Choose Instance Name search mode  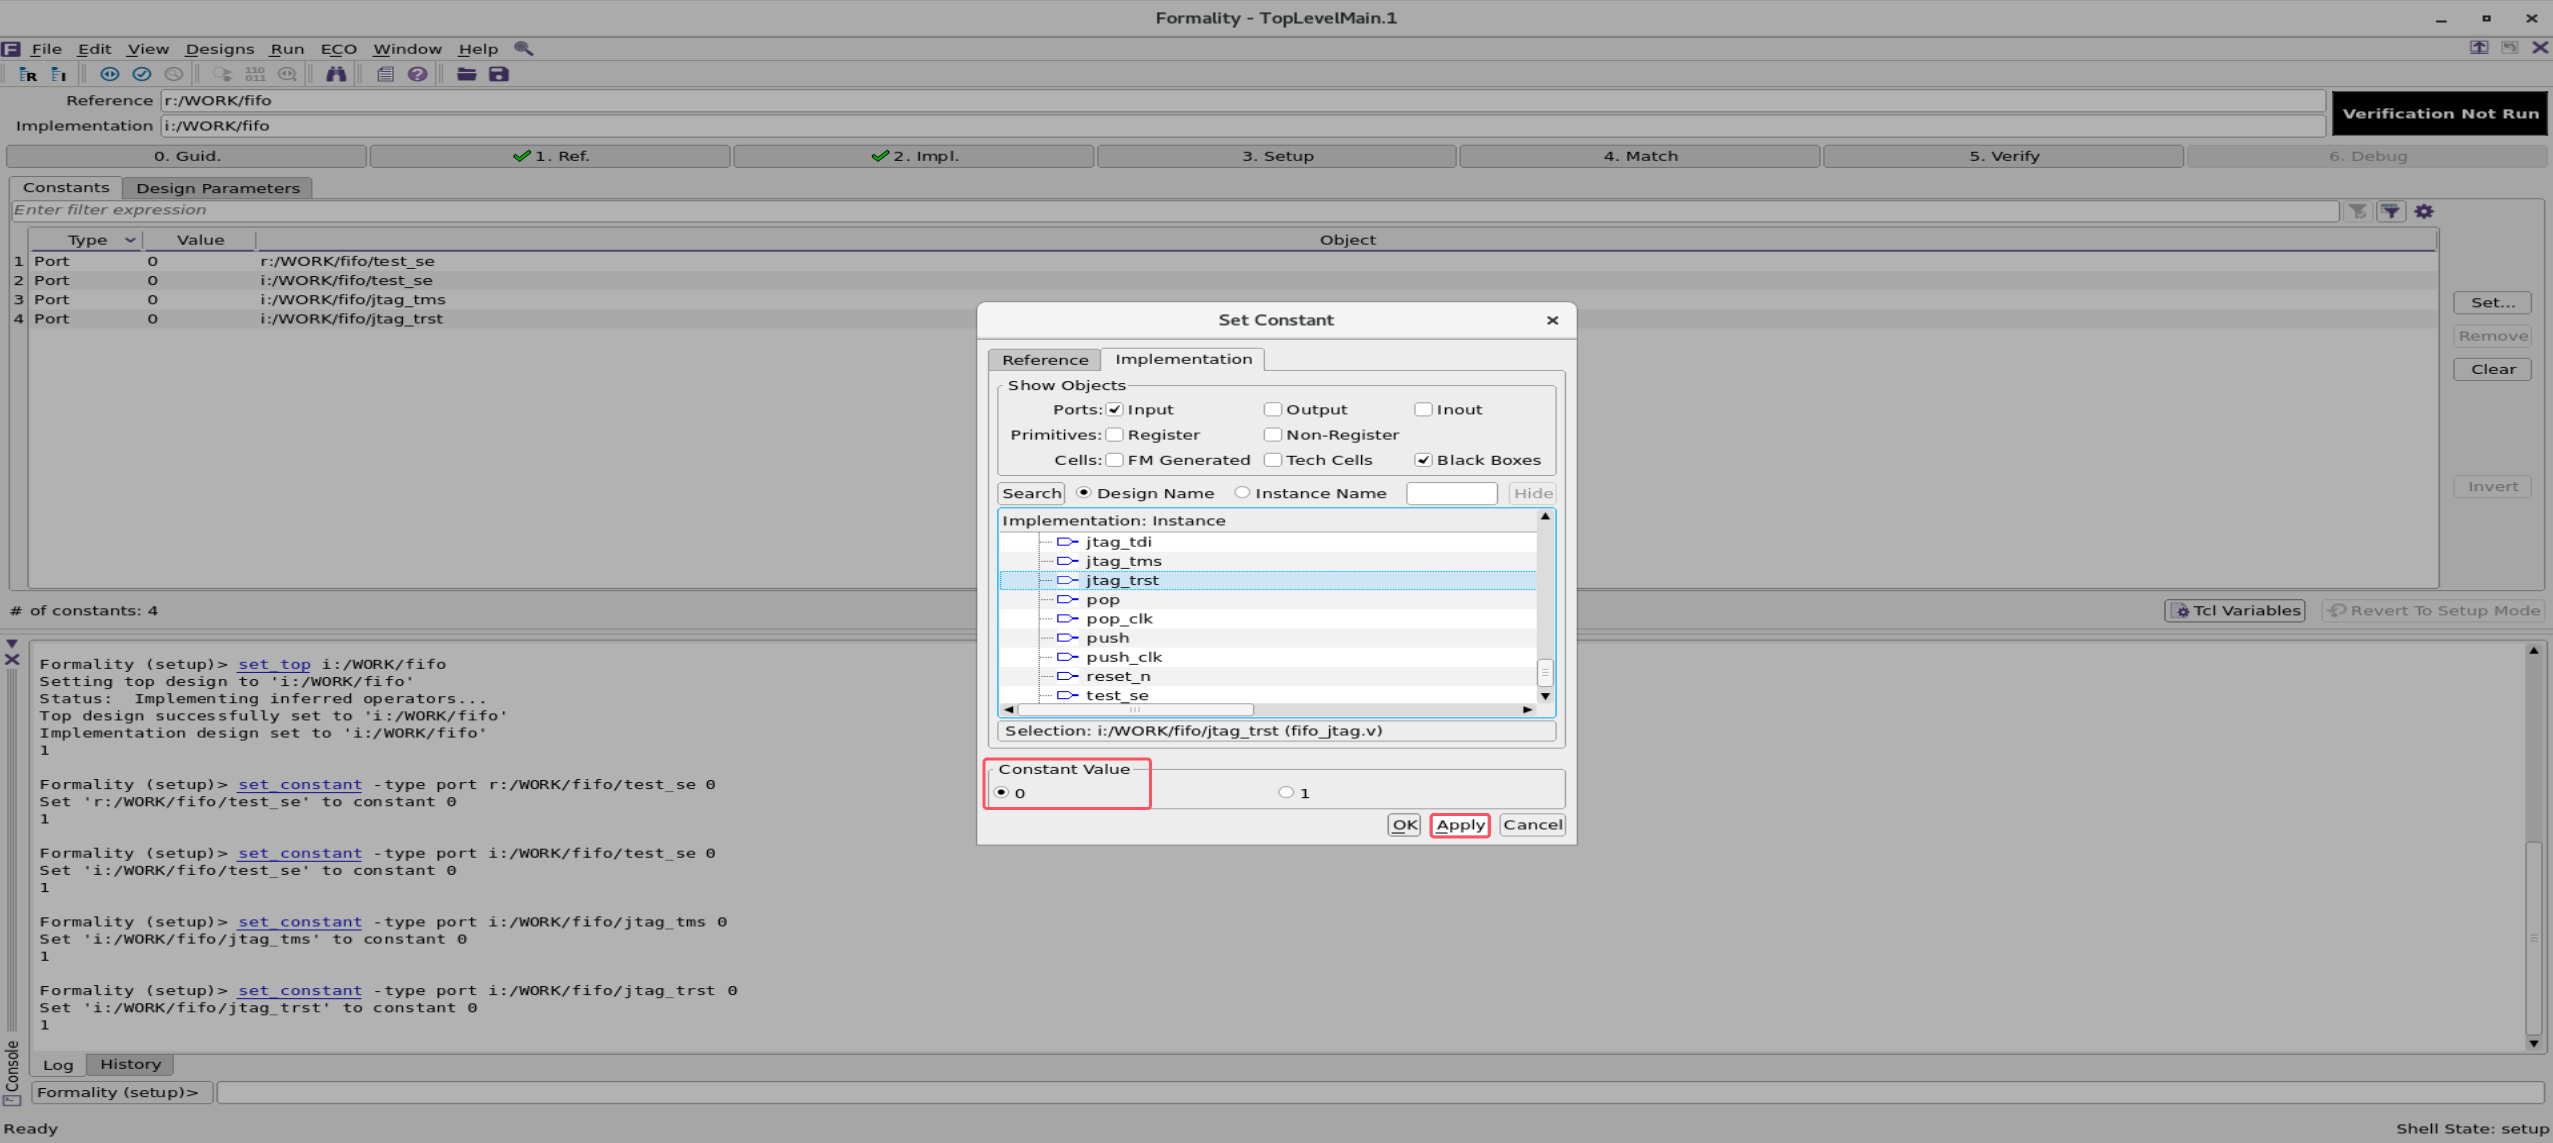pos(1243,492)
